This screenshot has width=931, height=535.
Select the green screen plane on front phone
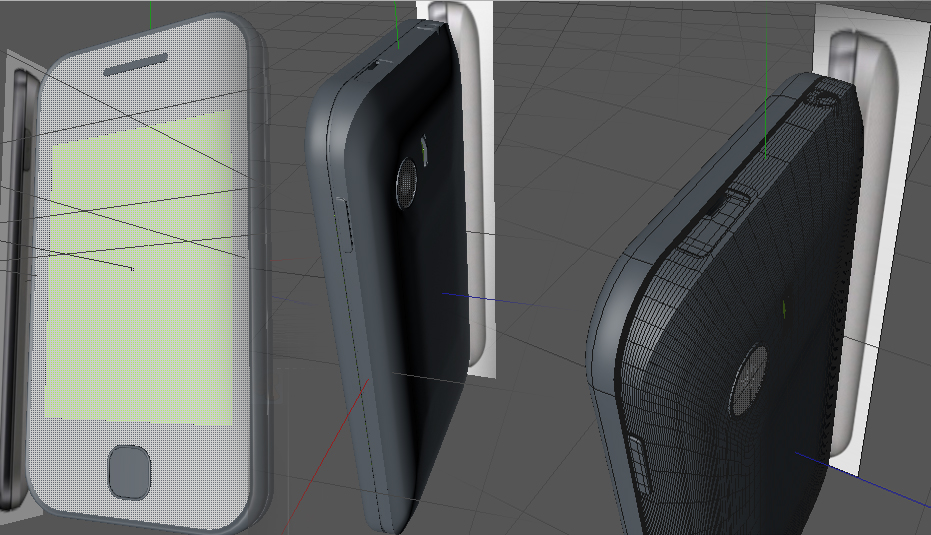point(139,268)
